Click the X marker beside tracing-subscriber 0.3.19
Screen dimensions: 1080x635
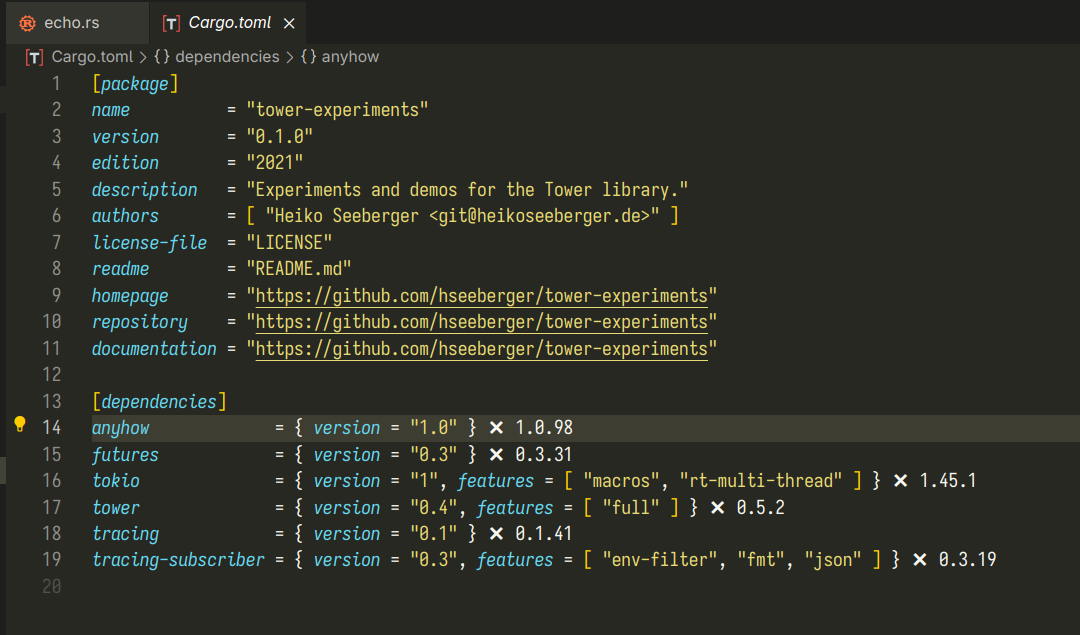920,560
